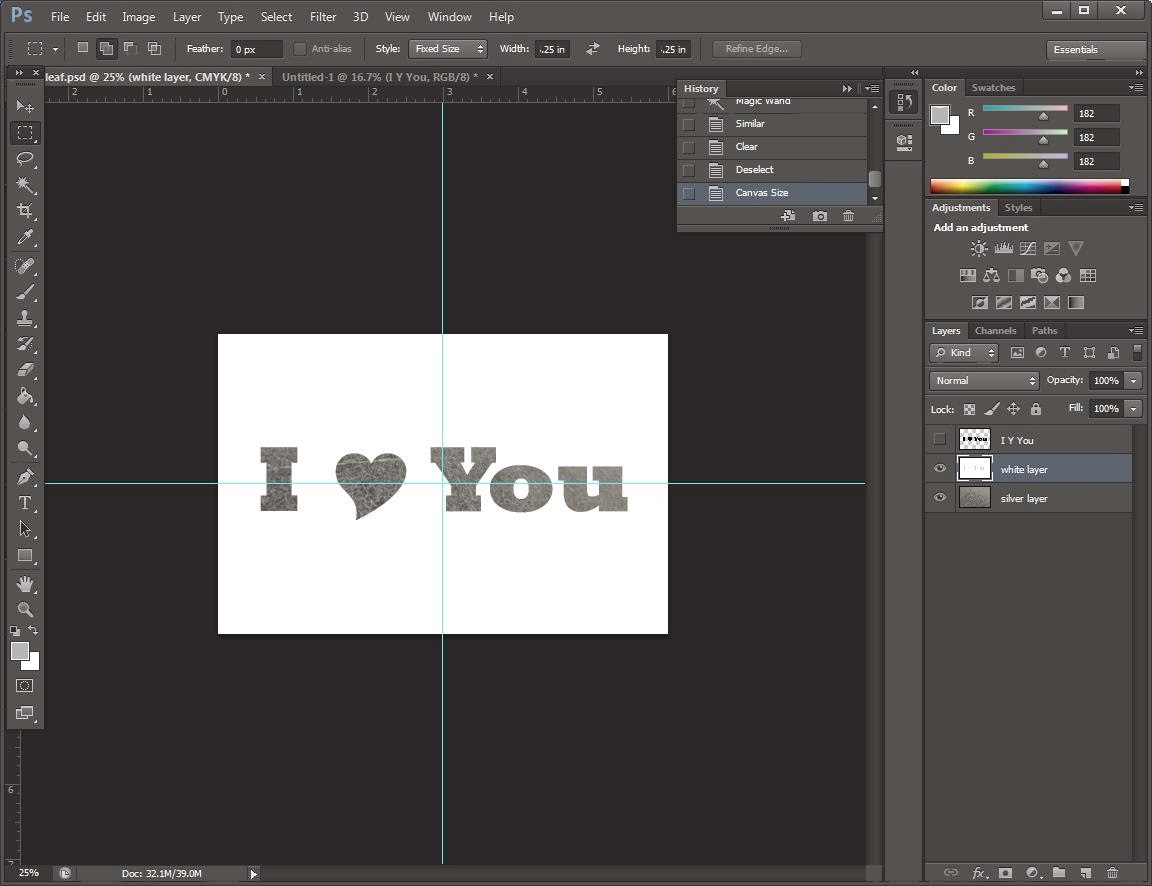1152x886 pixels.
Task: Enable the Anti-alias checkbox
Action: (300, 49)
